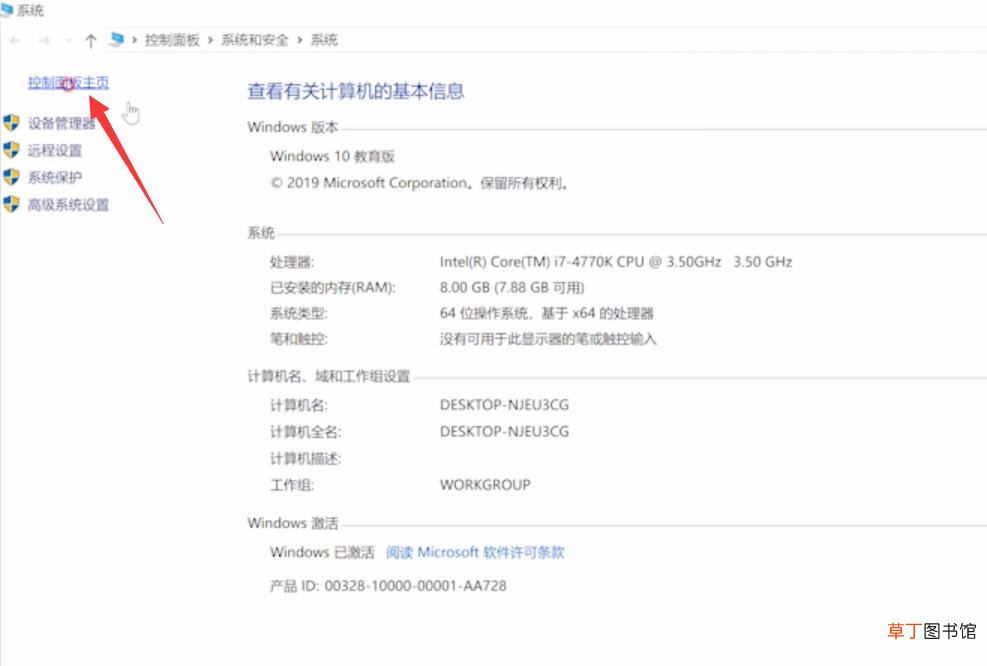Click the Windows 版本 section header

pos(293,127)
